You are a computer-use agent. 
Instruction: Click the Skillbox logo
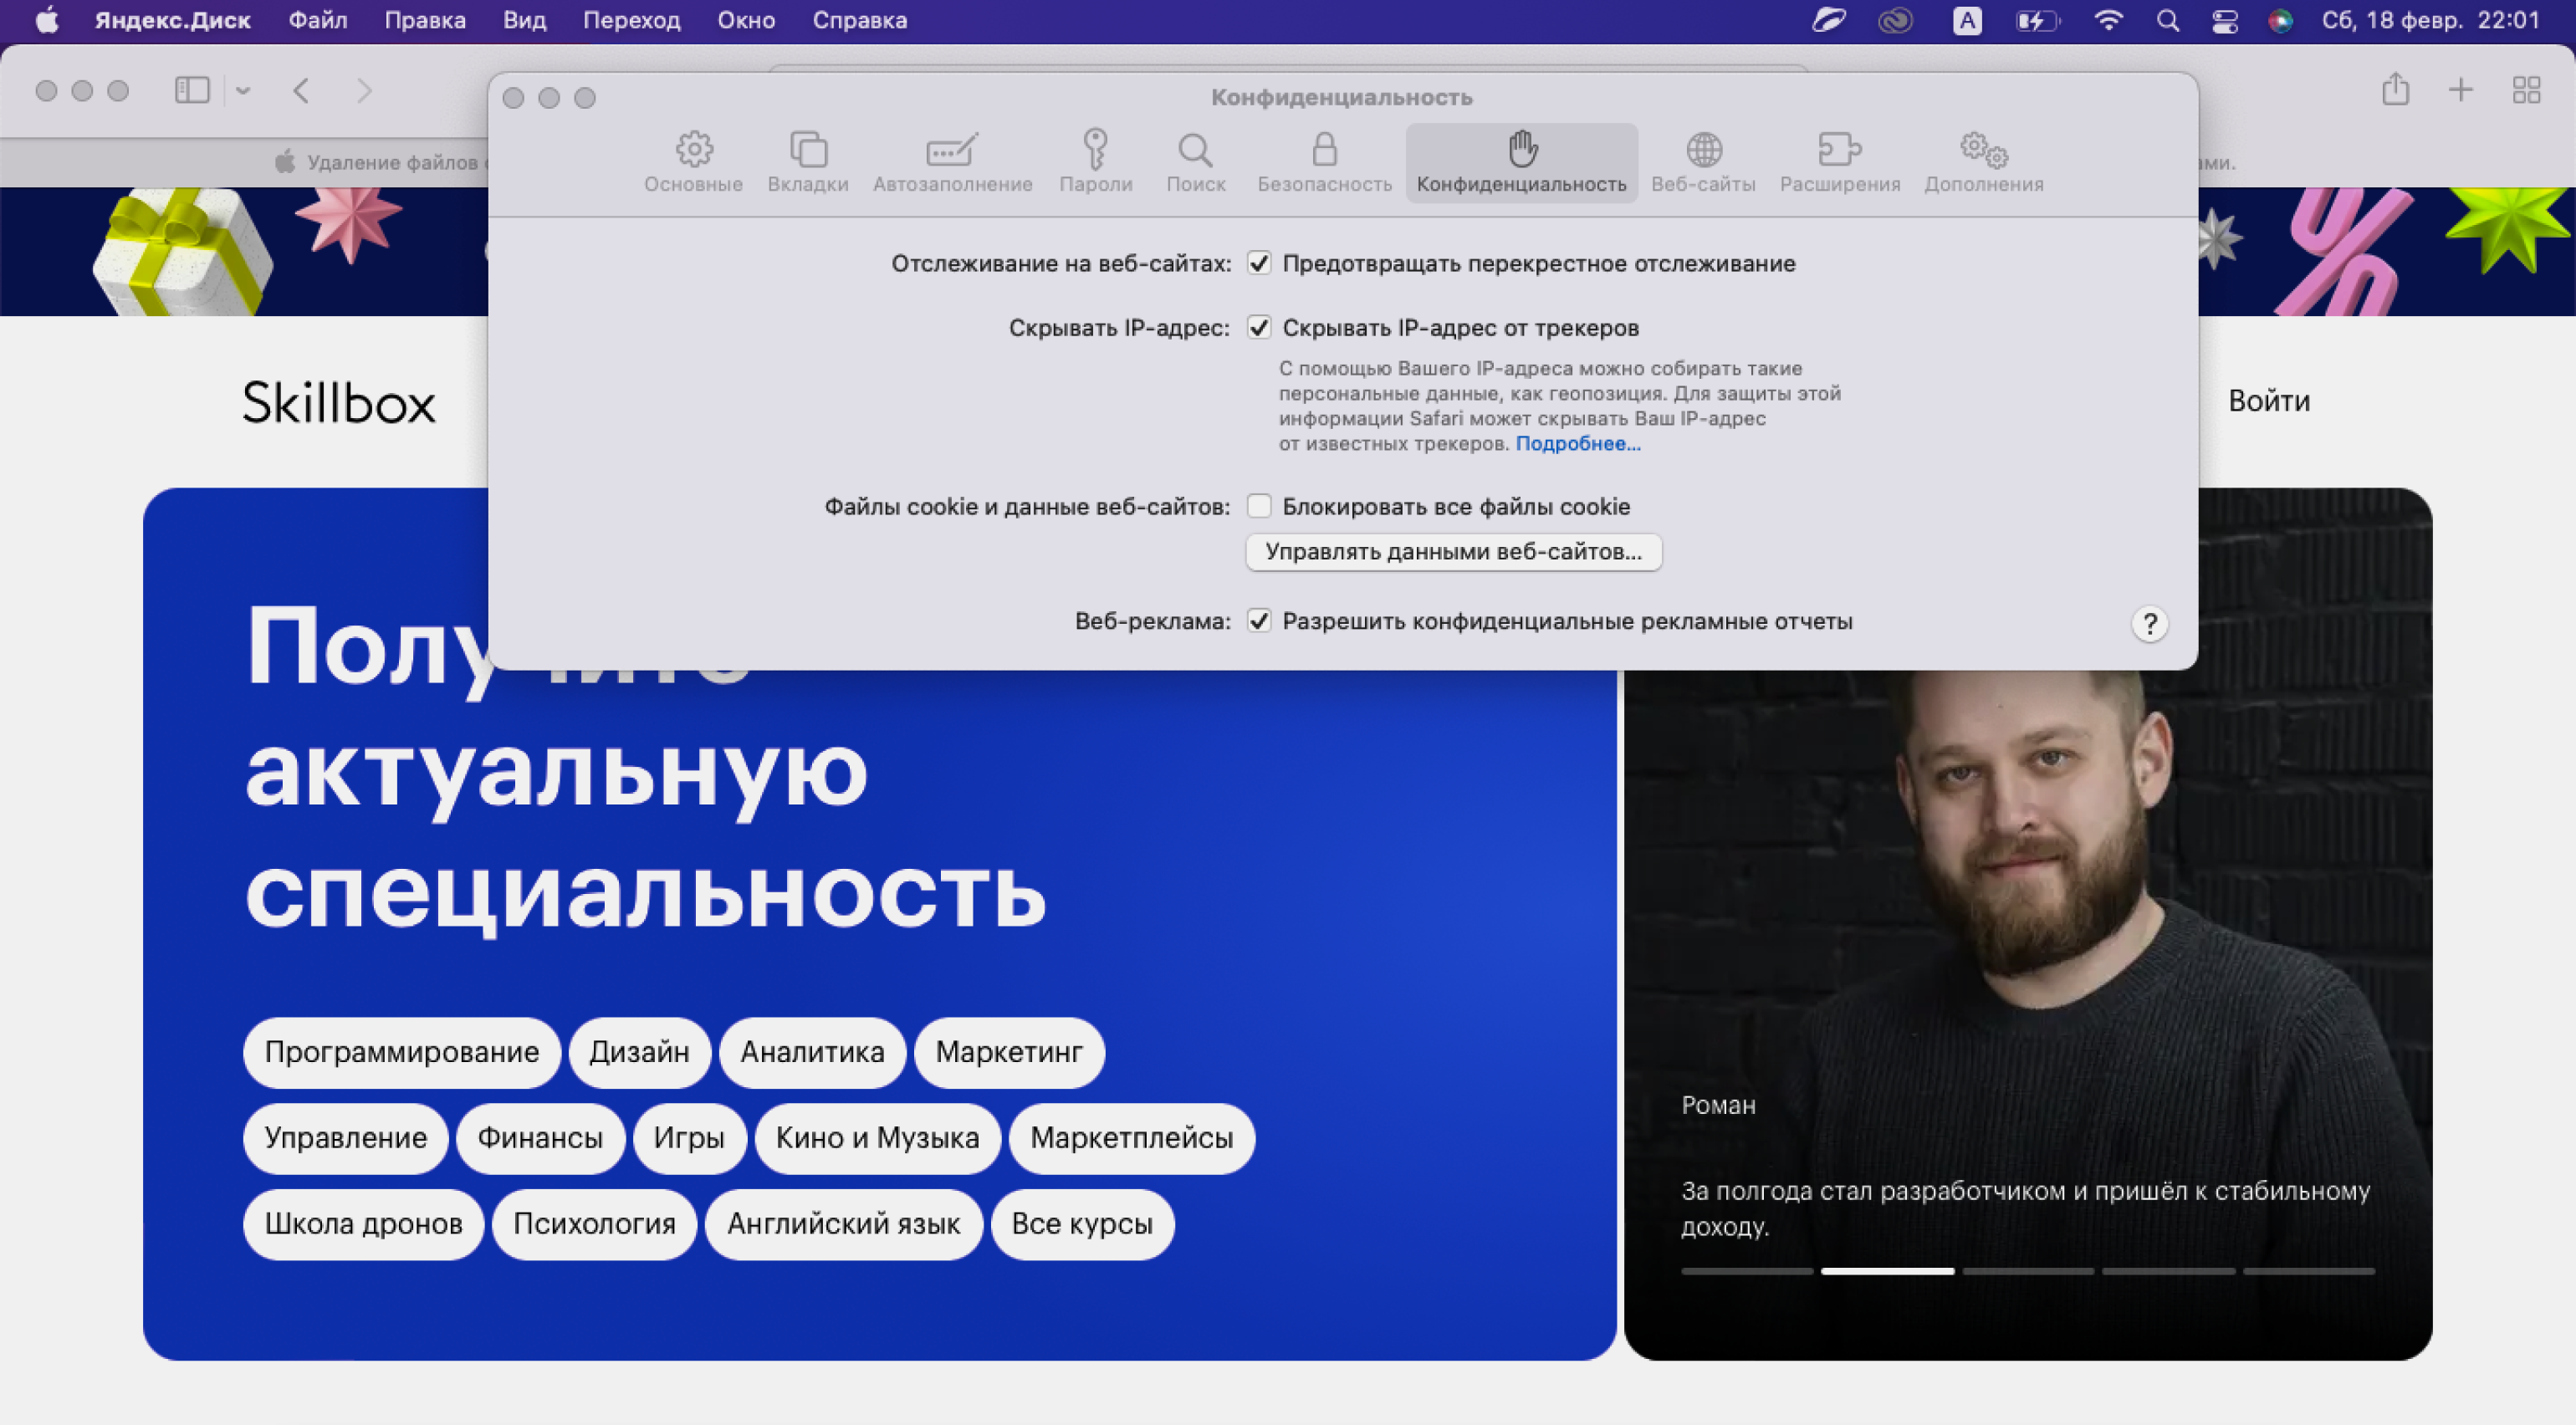tap(339, 402)
